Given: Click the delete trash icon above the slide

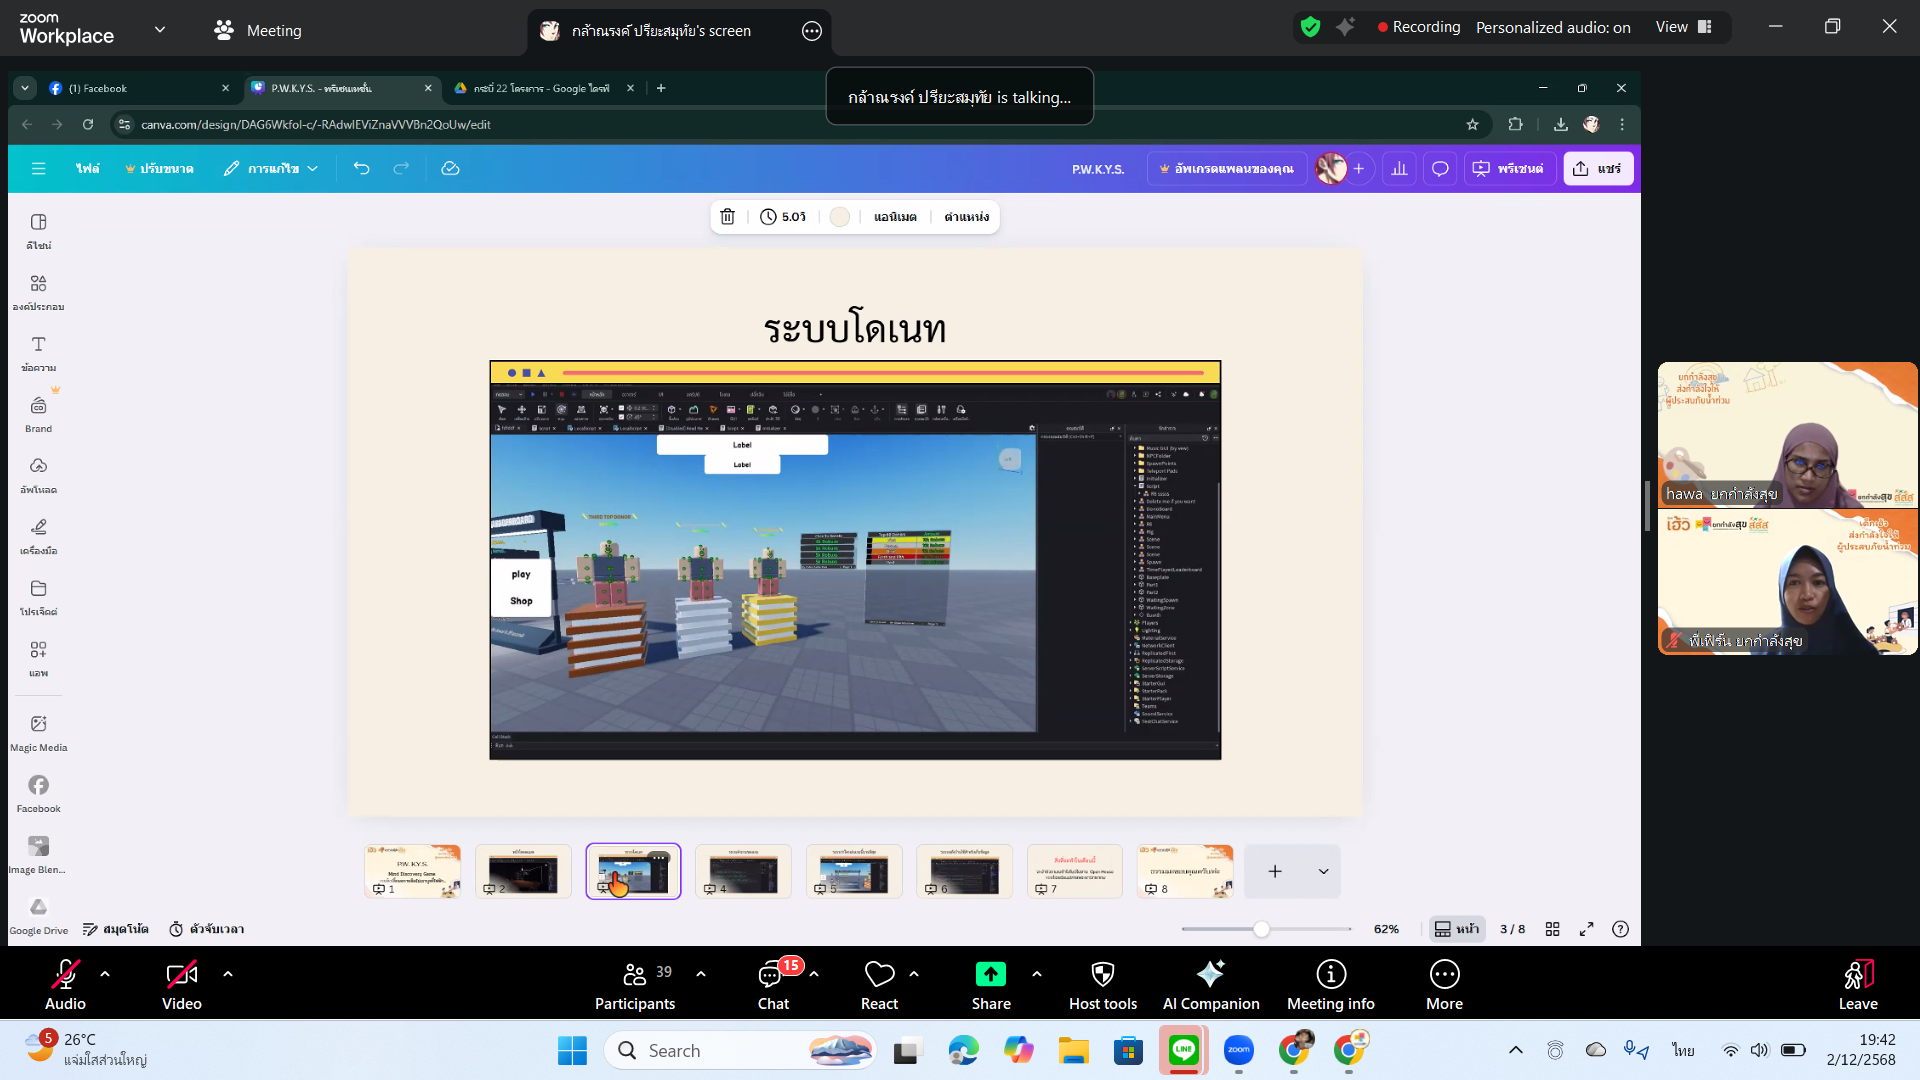Looking at the screenshot, I should tap(728, 217).
